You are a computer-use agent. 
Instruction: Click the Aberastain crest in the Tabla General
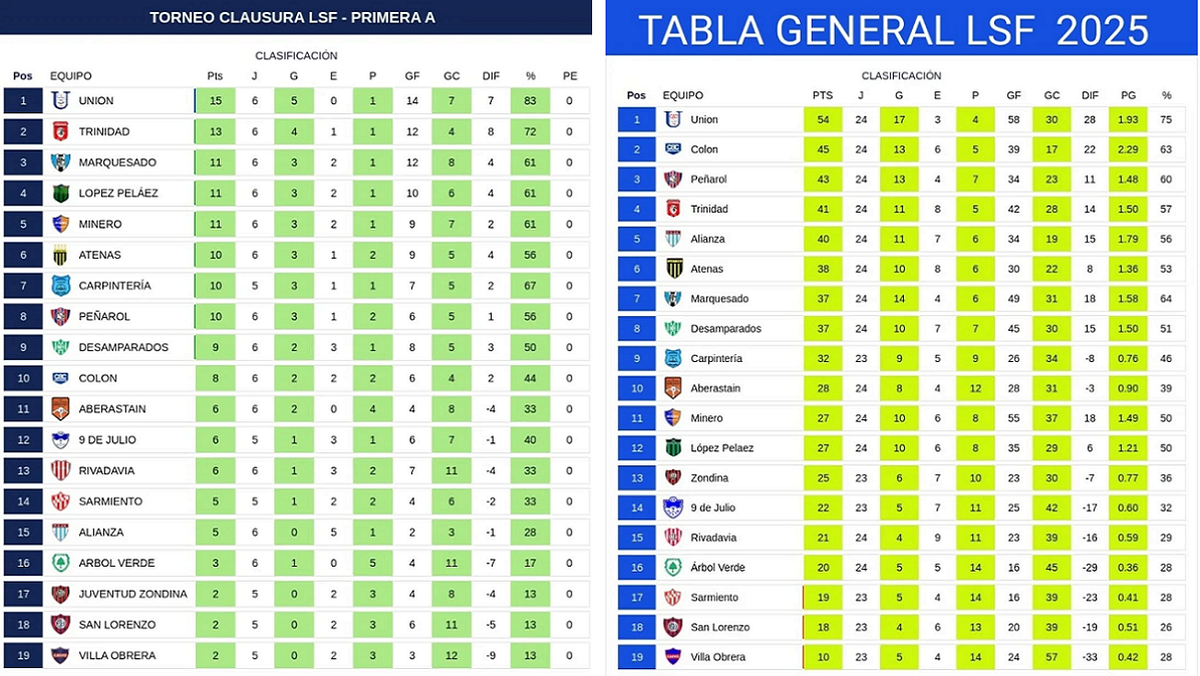pyautogui.click(x=673, y=388)
